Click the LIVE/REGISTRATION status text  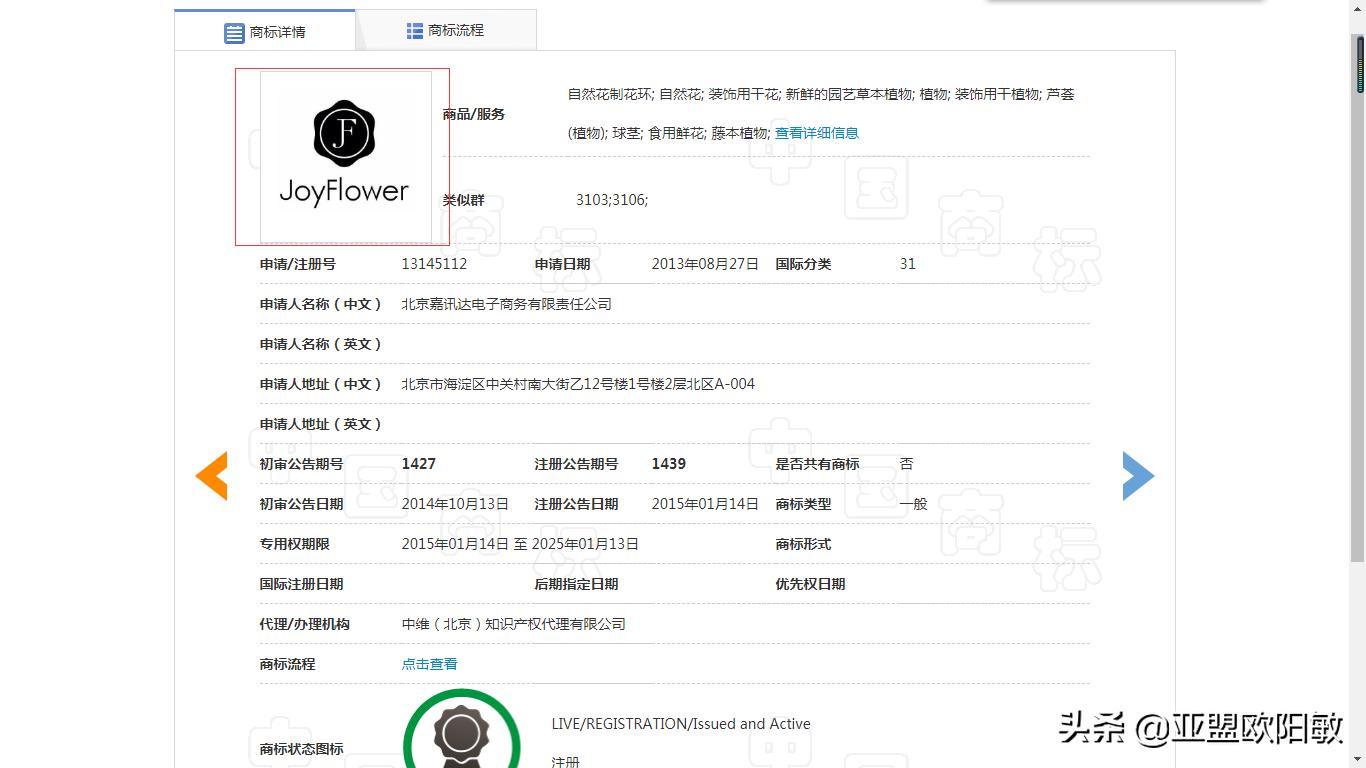681,723
